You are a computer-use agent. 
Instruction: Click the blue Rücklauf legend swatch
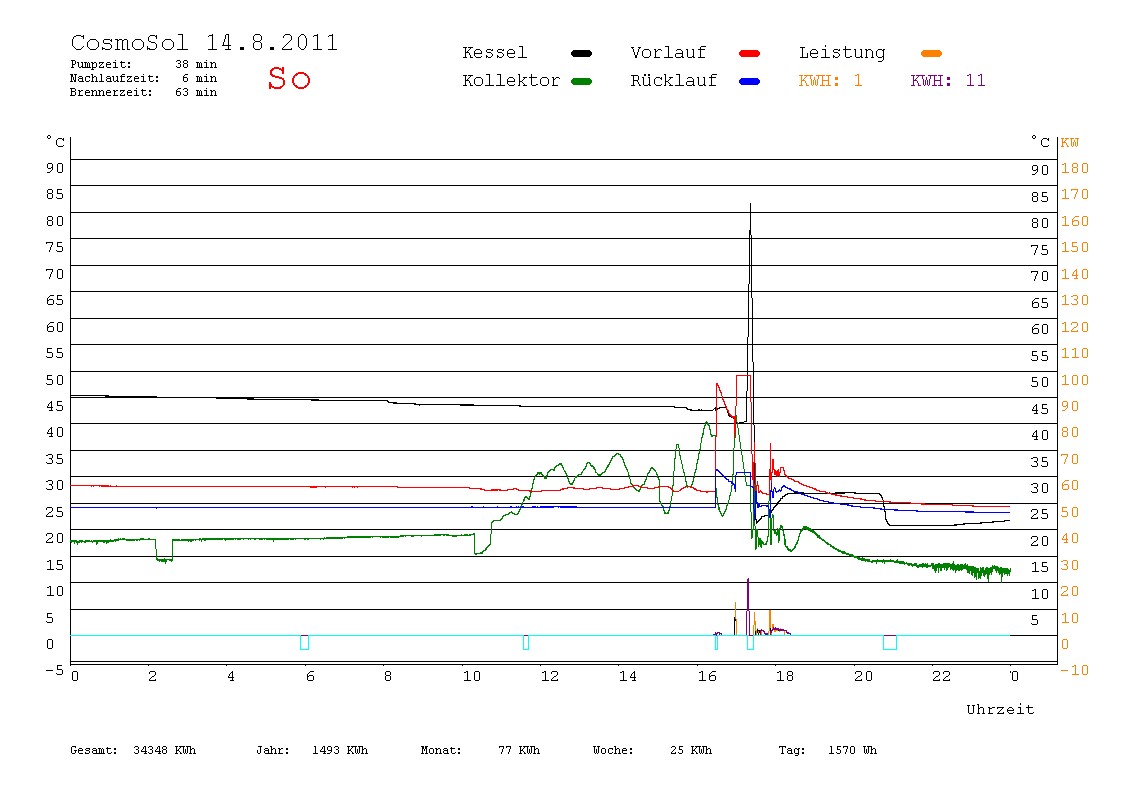[x=750, y=81]
